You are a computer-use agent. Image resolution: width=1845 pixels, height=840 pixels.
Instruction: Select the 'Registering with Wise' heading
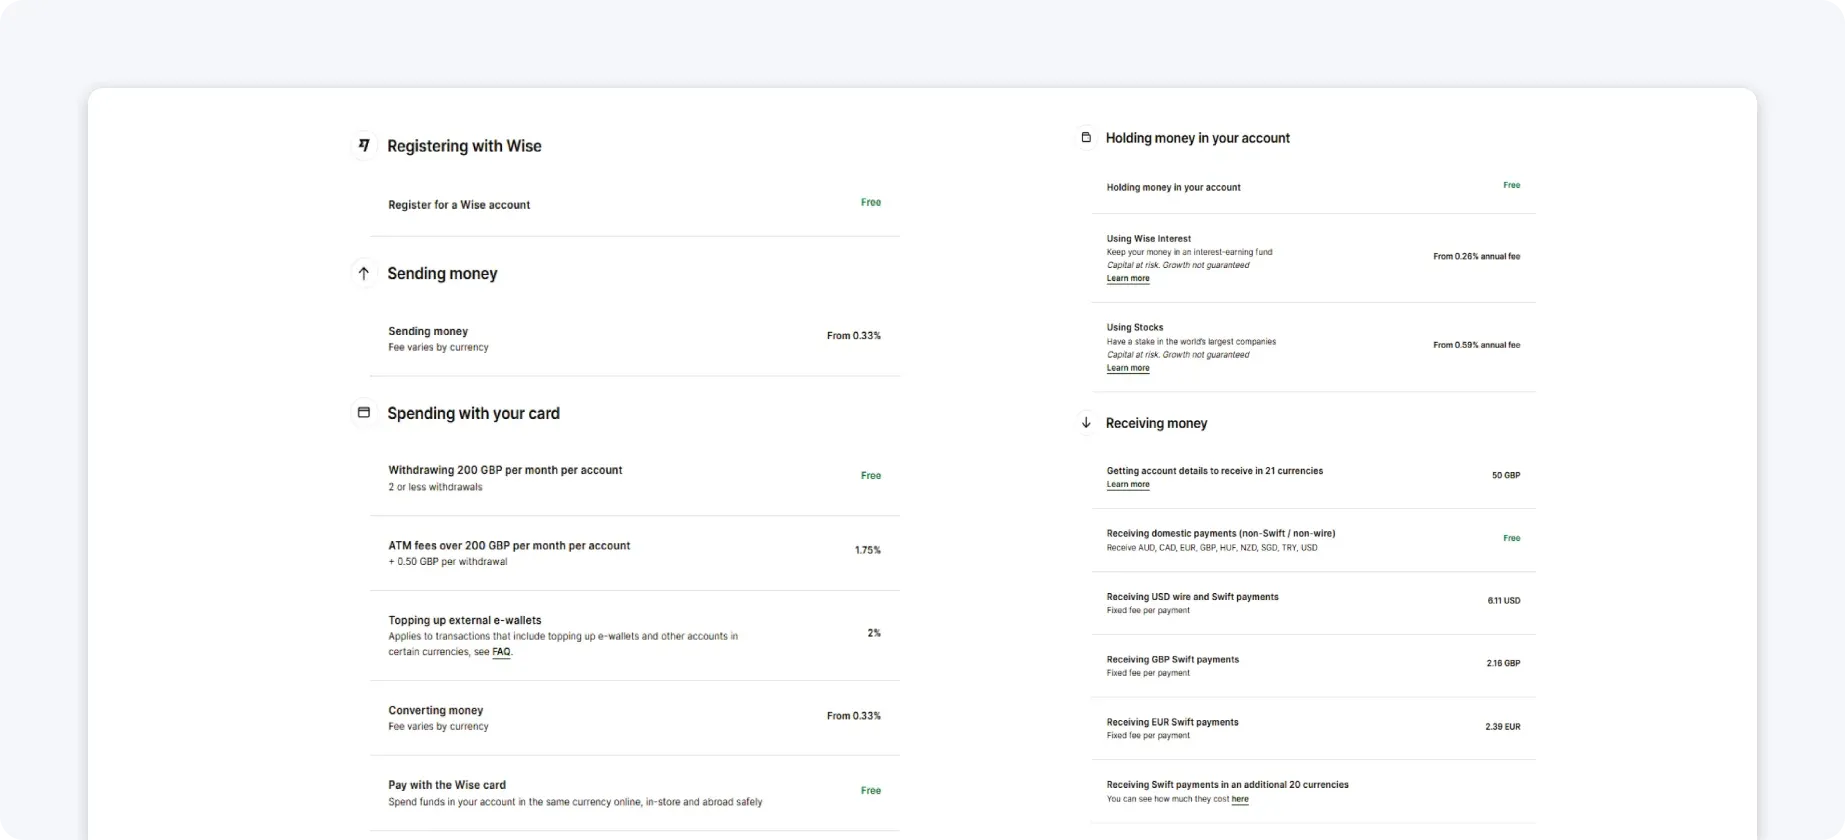coord(464,146)
